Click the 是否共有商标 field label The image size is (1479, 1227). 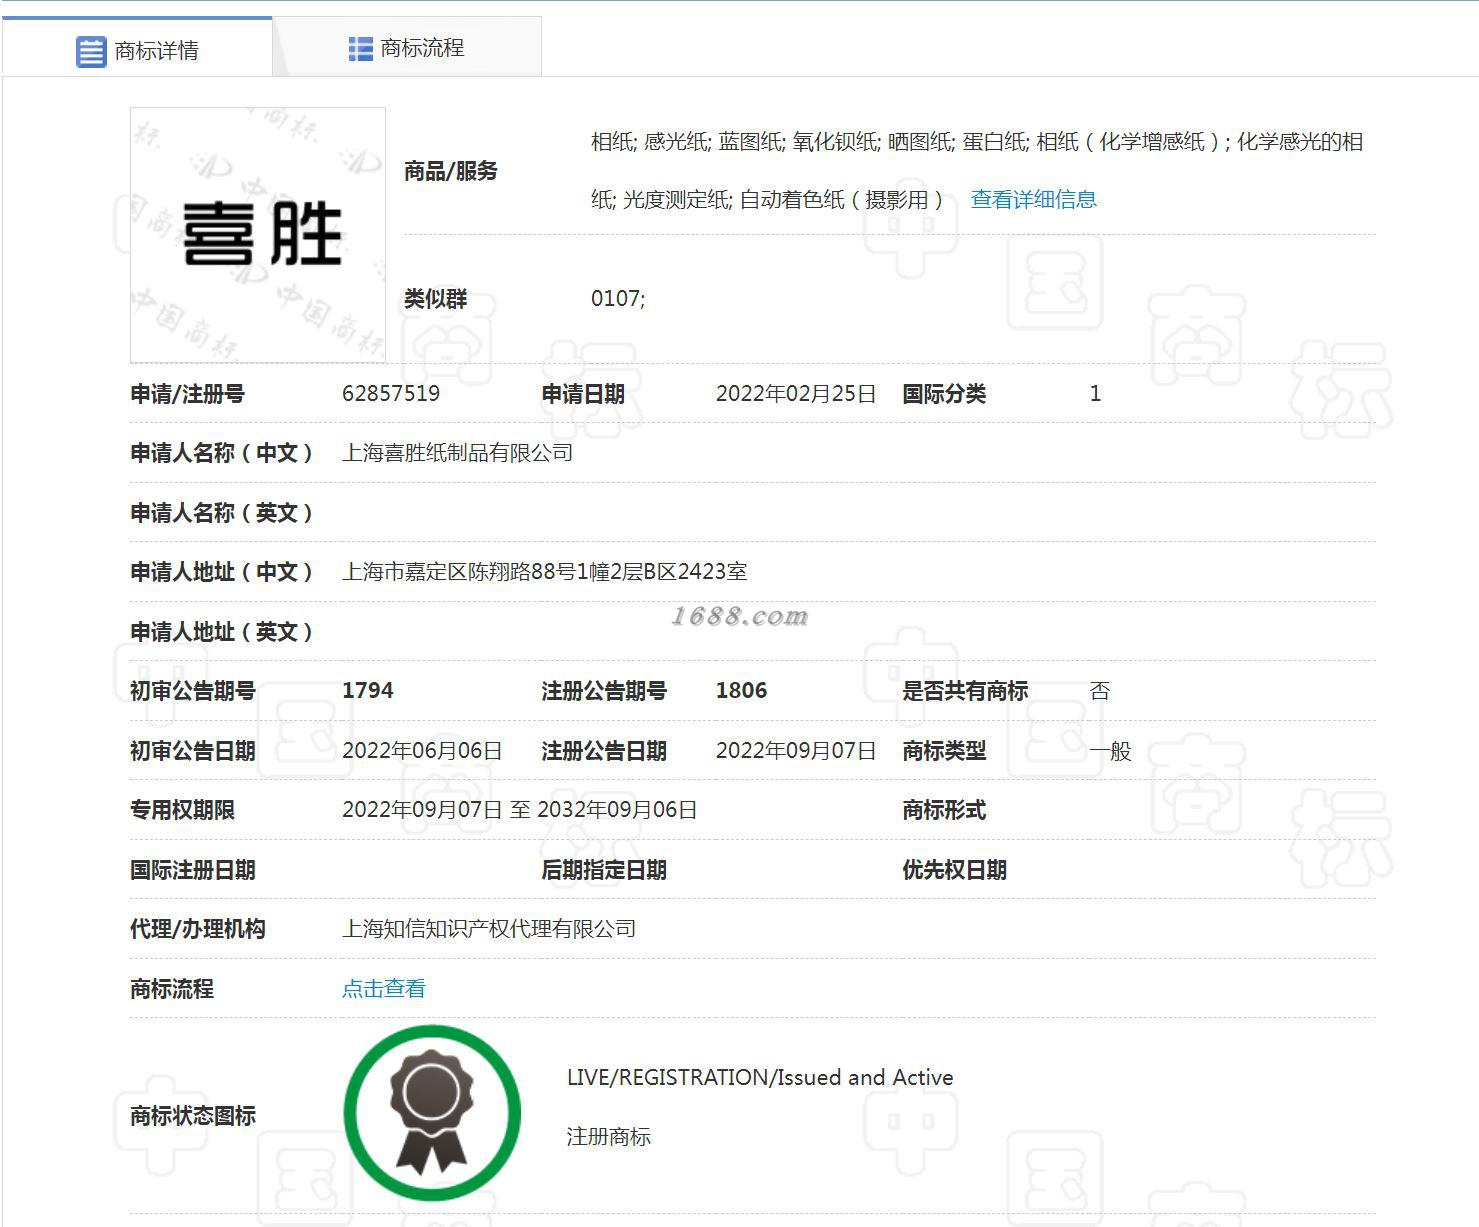click(x=965, y=691)
